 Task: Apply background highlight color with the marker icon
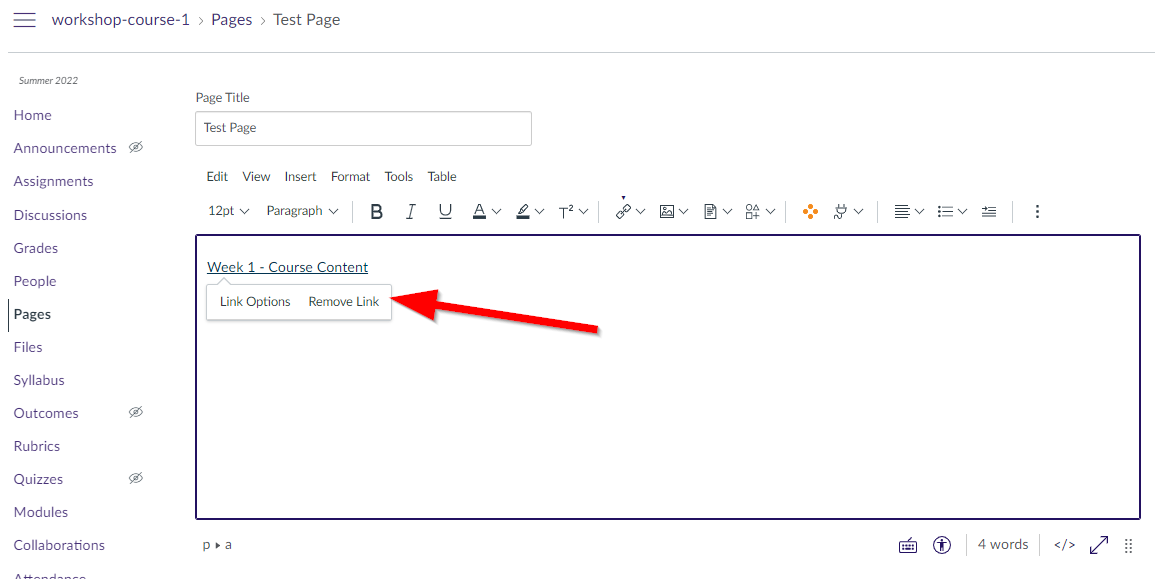click(x=522, y=212)
